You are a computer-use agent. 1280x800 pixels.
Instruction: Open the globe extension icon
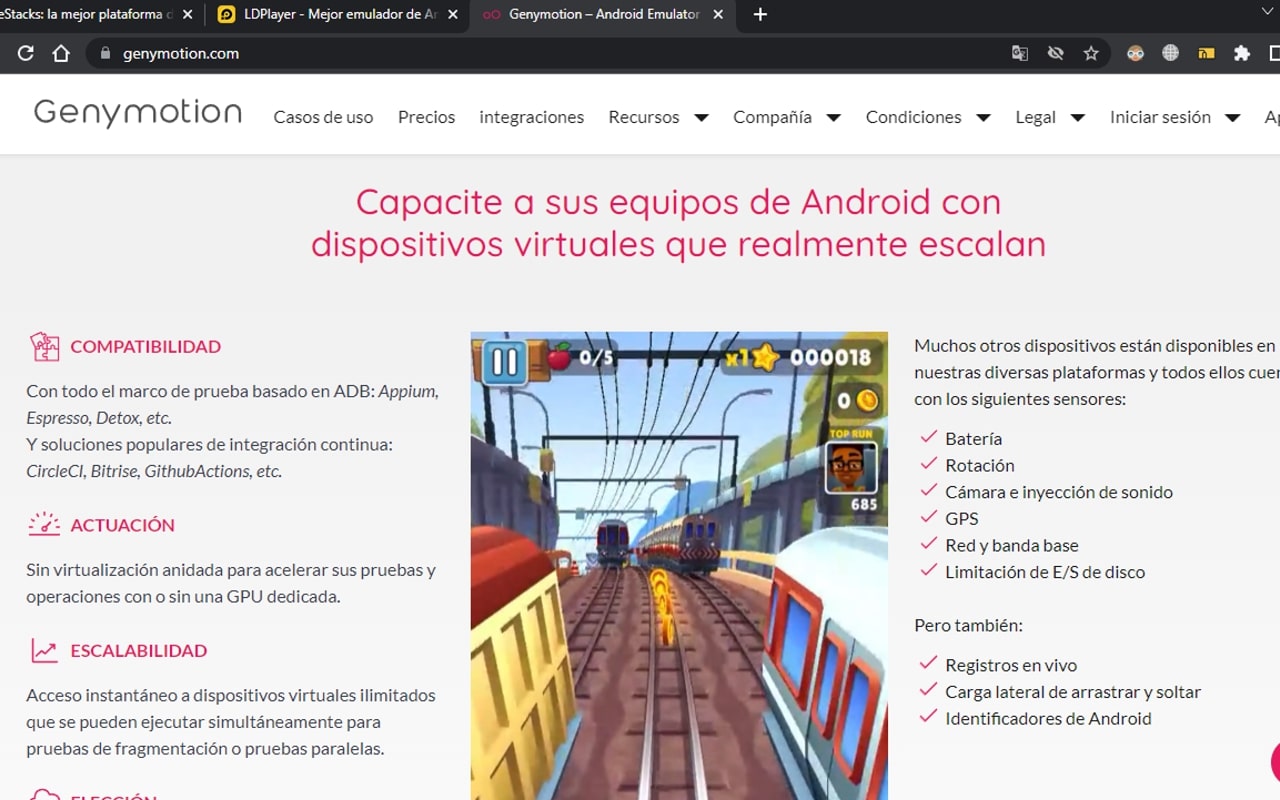(1170, 53)
